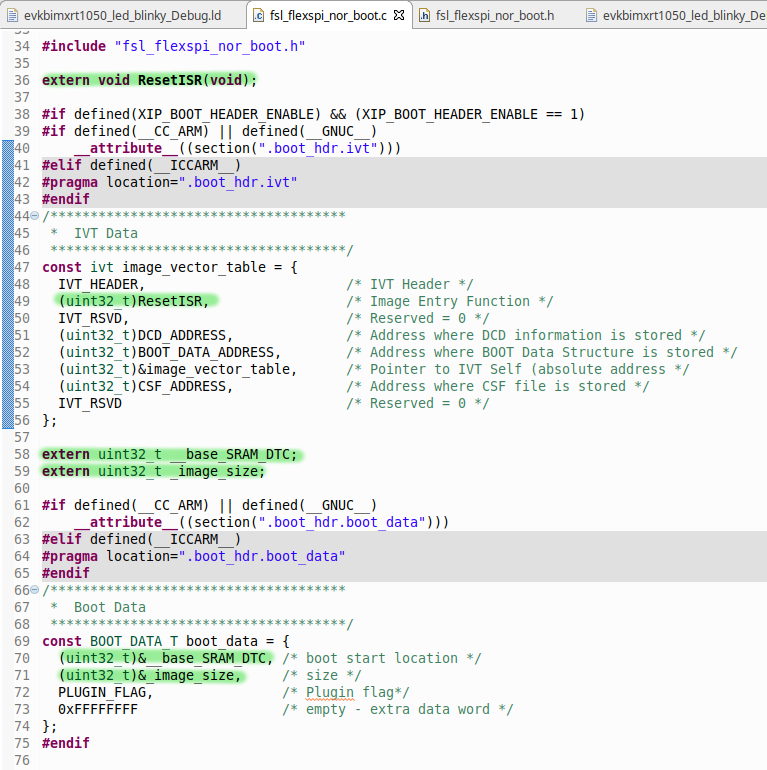Click the 'boot start location' comment
The width and height of the screenshot is (767, 770).
pyautogui.click(x=382, y=659)
